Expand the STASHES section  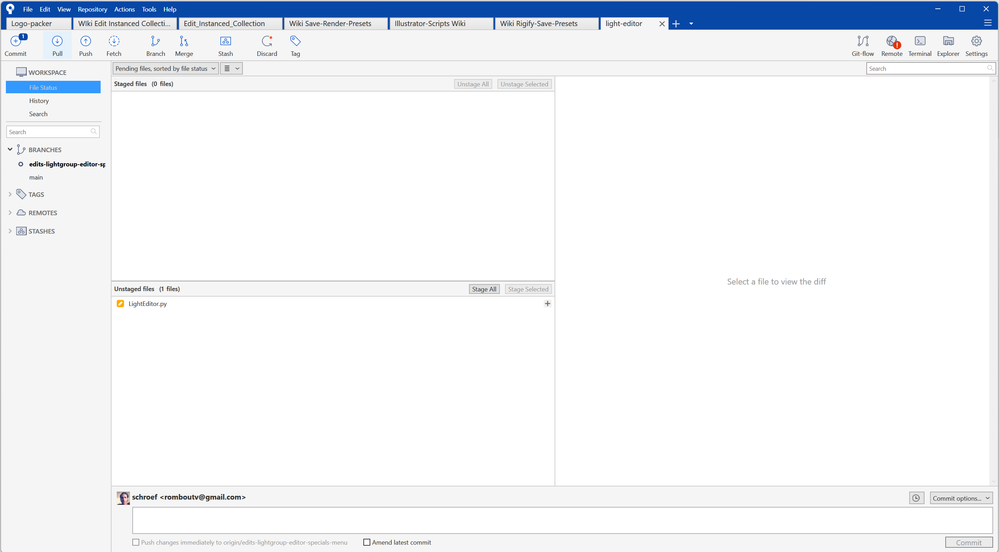[10, 231]
